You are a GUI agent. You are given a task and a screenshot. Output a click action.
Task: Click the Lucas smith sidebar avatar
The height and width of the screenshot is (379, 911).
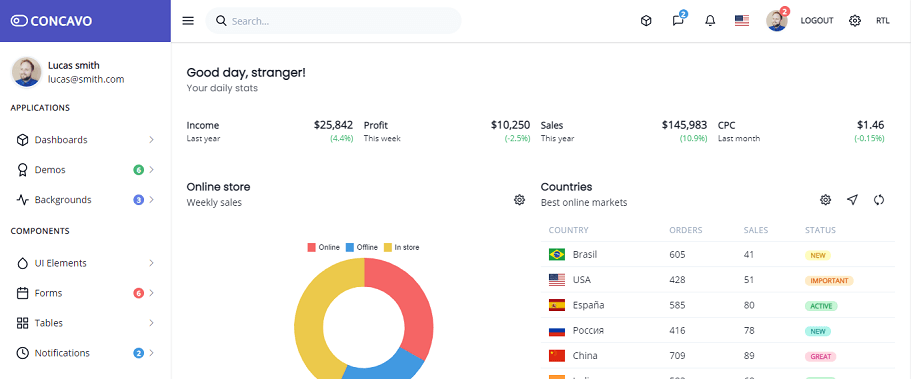[x=26, y=72]
